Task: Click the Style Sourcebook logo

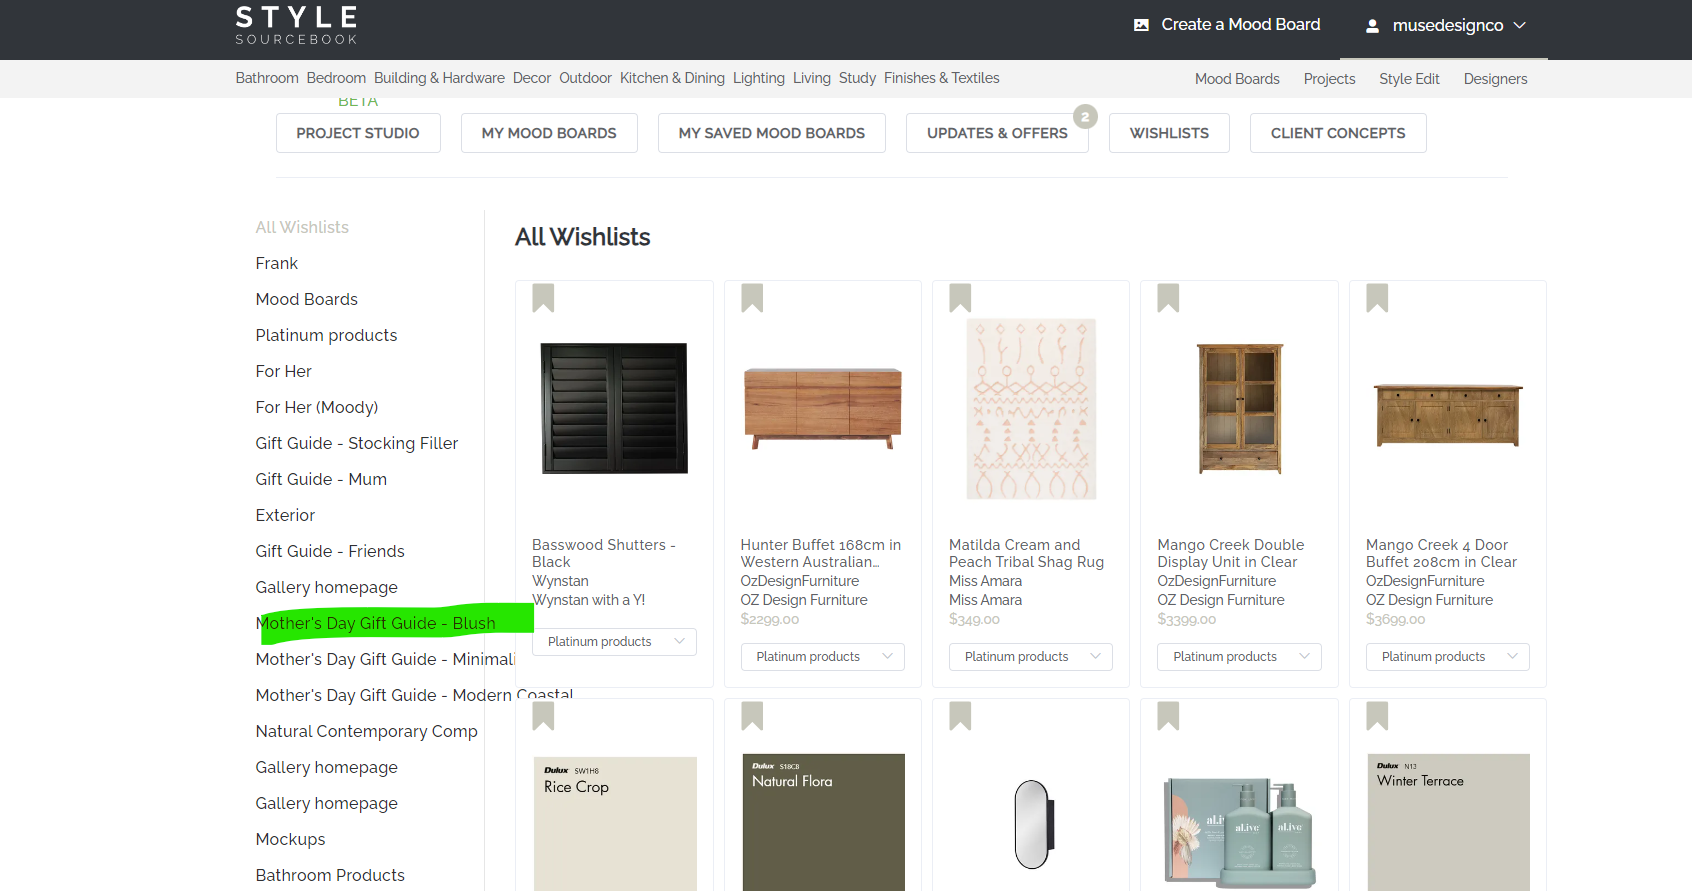Action: pos(296,25)
